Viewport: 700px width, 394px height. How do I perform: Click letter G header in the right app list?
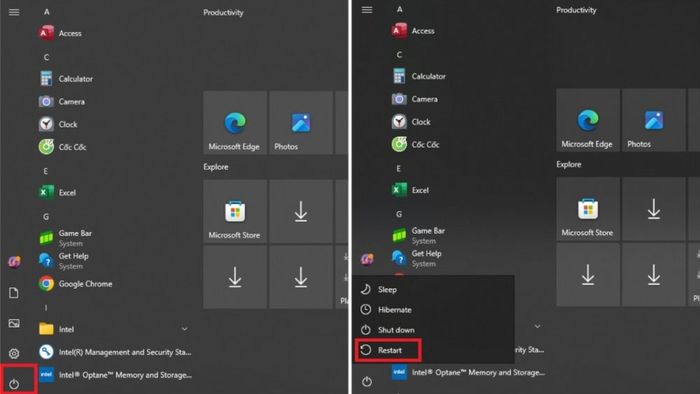(399, 214)
